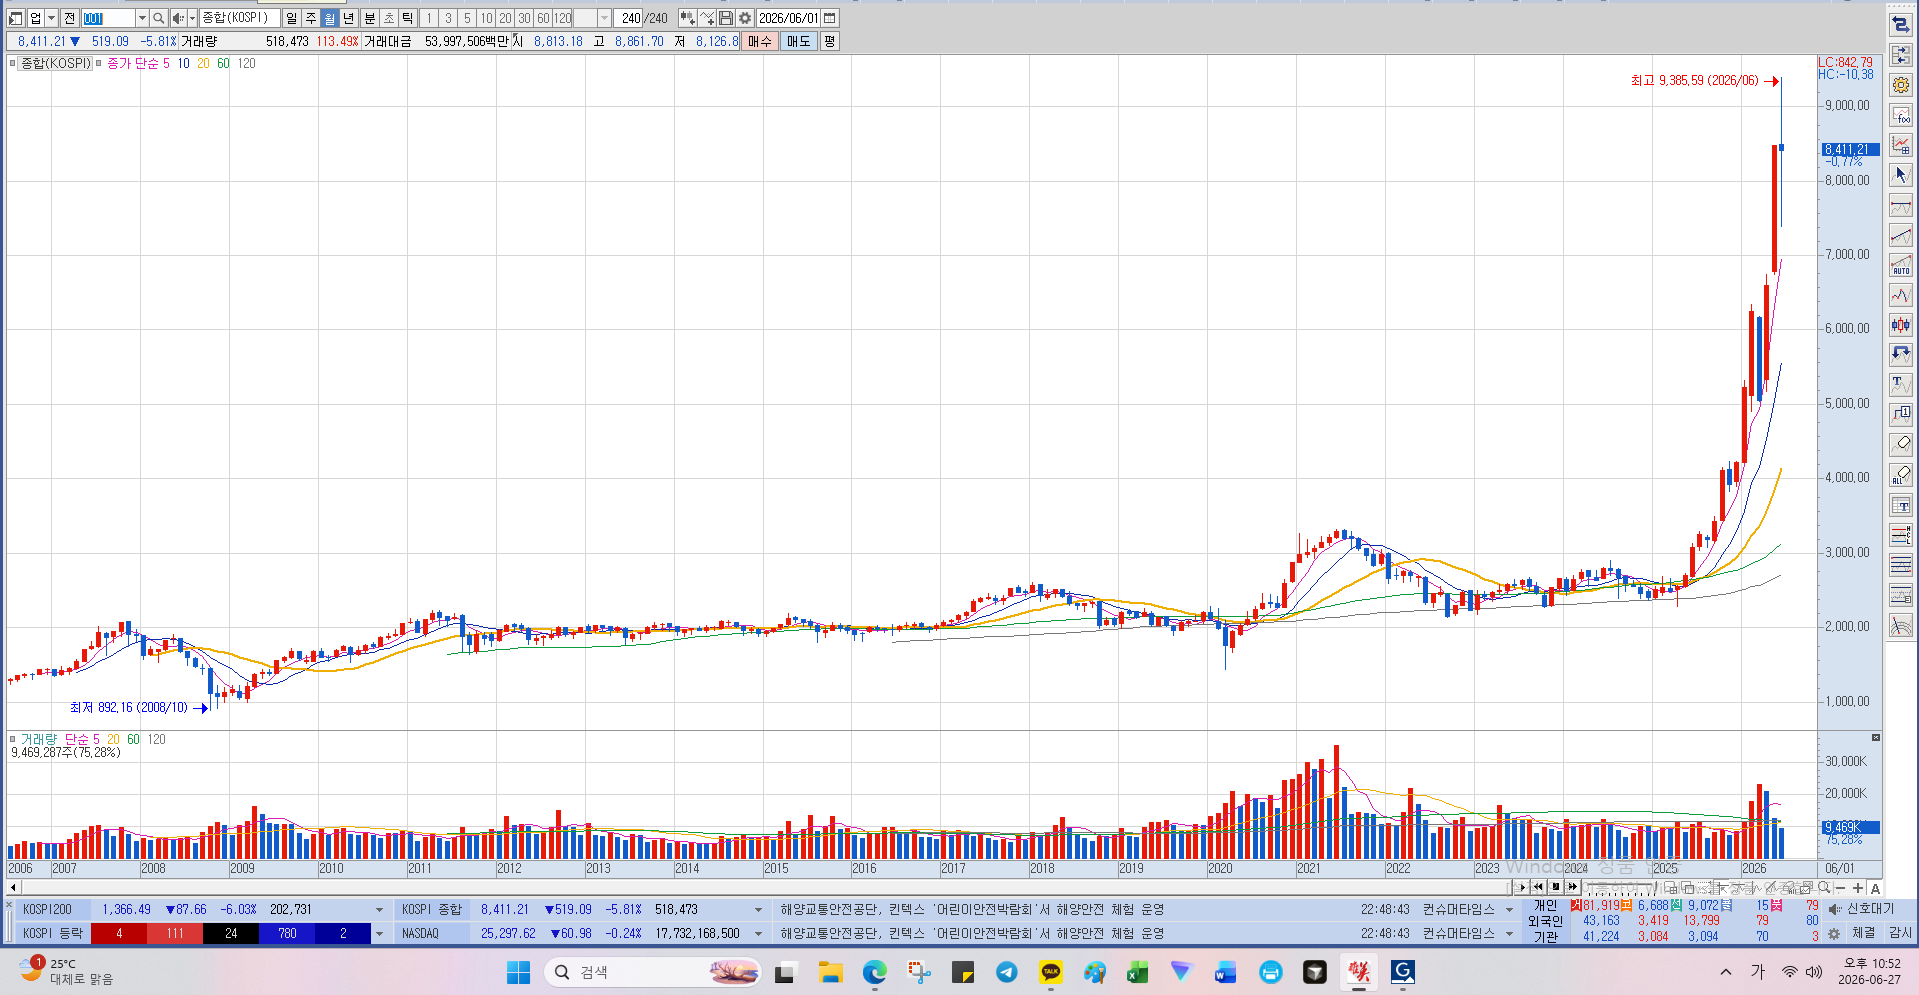The width and height of the screenshot is (1919, 995).
Task: Click the Fibonacci fan tool at bottom of right toolbar
Action: [1901, 625]
